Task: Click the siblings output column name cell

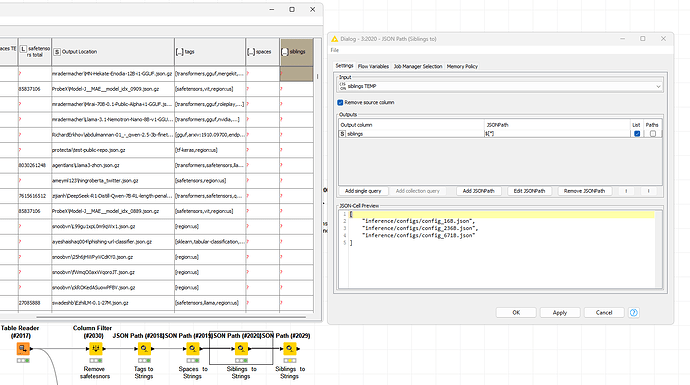Action: (411, 134)
